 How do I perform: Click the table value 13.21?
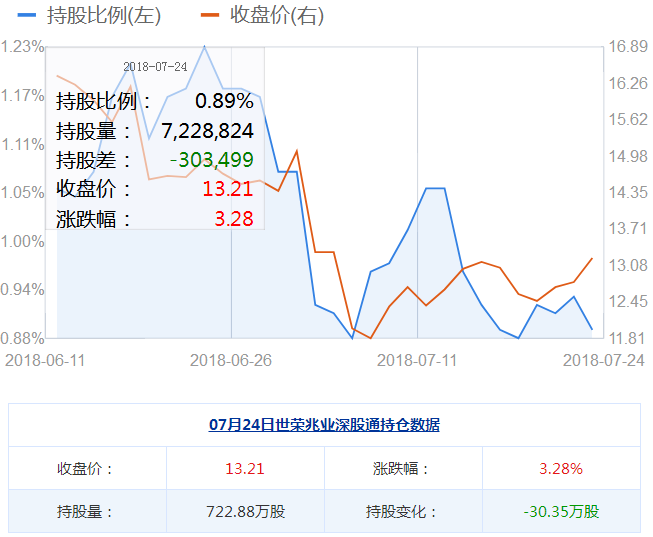coord(245,469)
